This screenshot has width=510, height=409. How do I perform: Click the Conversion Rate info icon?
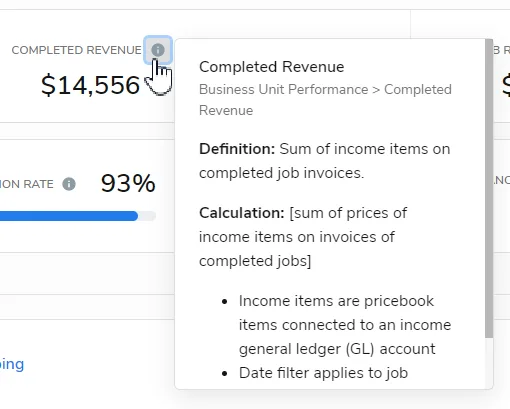coord(69,184)
